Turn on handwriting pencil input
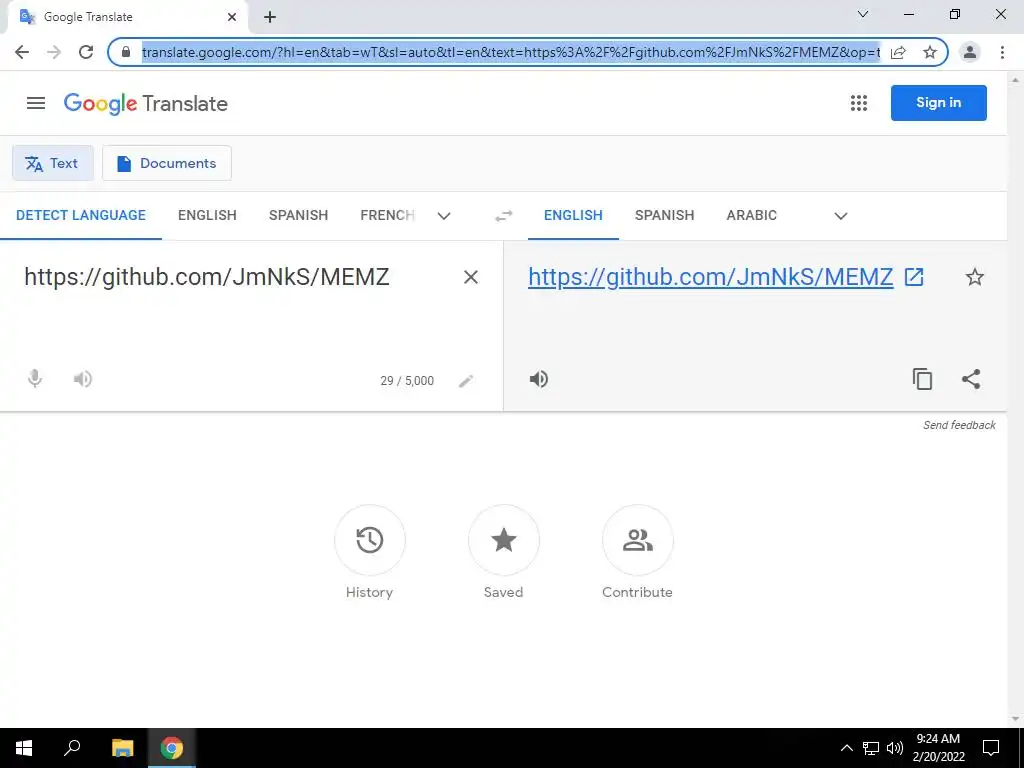Image resolution: width=1024 pixels, height=768 pixels. click(x=466, y=381)
